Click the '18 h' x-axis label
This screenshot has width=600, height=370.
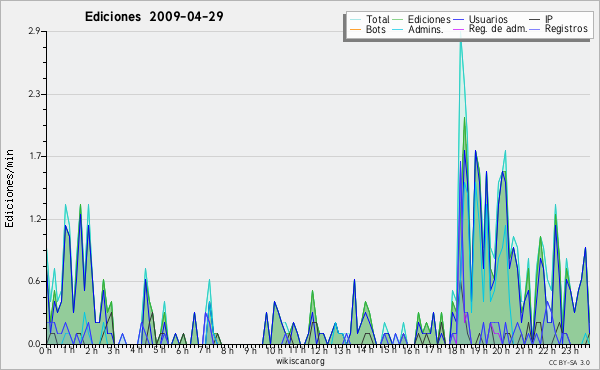(x=456, y=351)
